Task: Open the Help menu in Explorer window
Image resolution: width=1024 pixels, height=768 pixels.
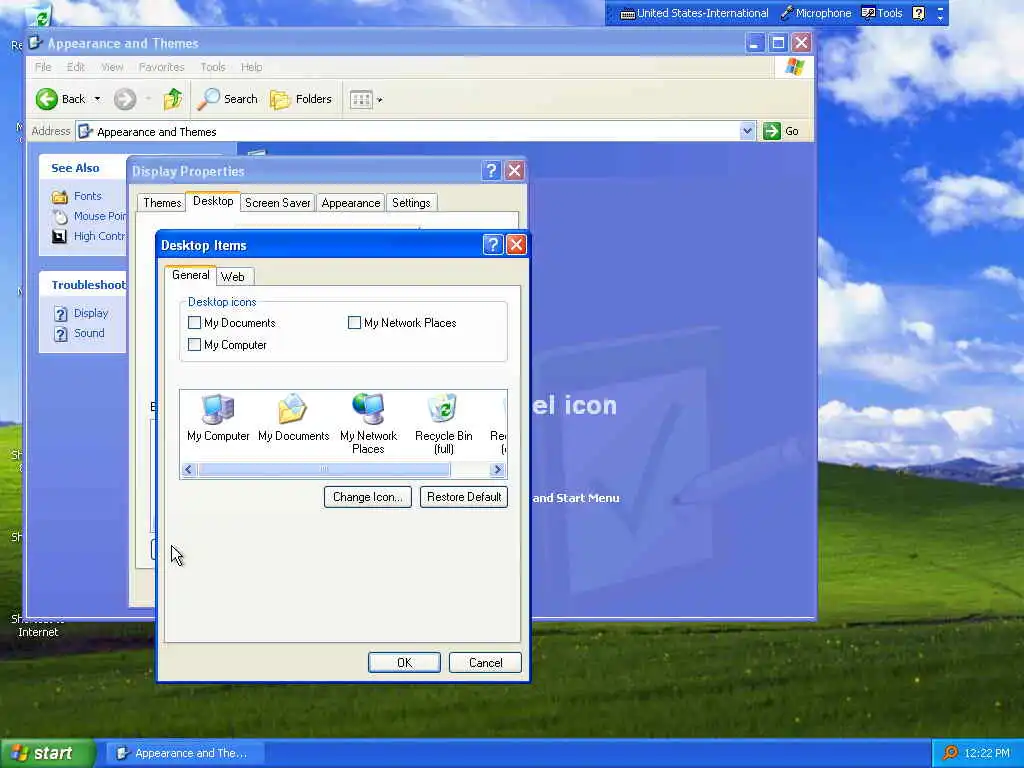Action: (251, 67)
